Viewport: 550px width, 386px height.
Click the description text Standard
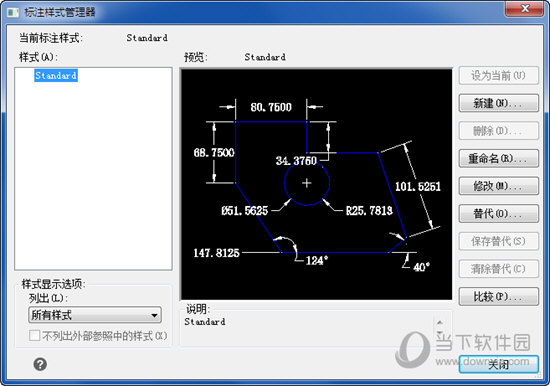coord(205,322)
